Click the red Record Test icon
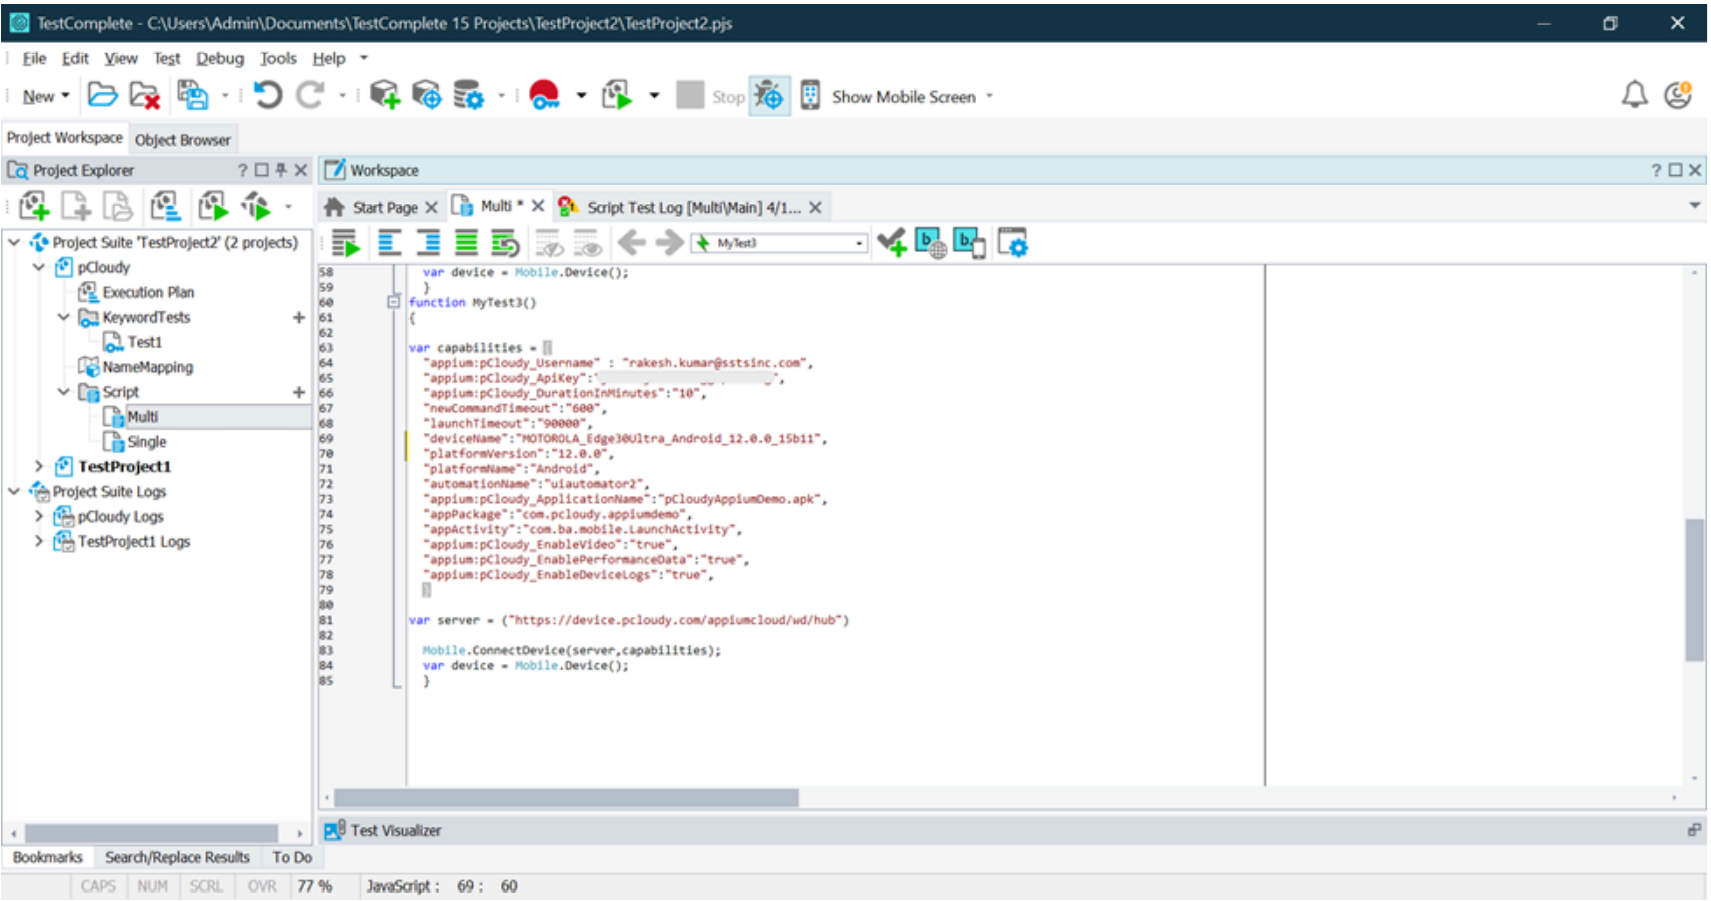Viewport: 1711px width, 901px height. 544,96
